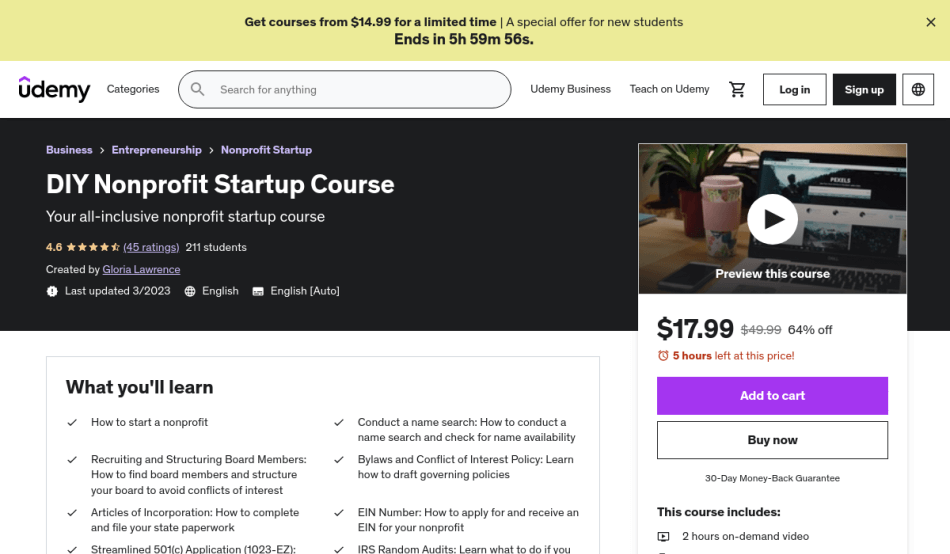
Task: Click the star rating icons
Action: click(93, 247)
